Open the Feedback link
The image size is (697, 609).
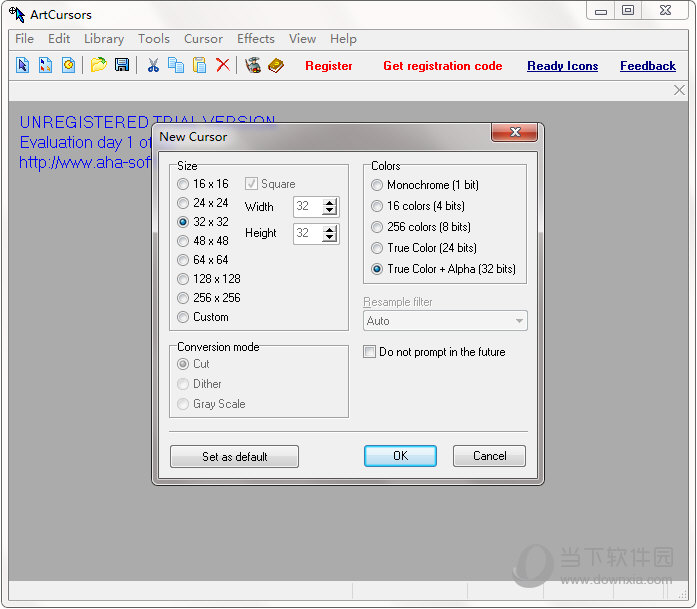pyautogui.click(x=648, y=66)
